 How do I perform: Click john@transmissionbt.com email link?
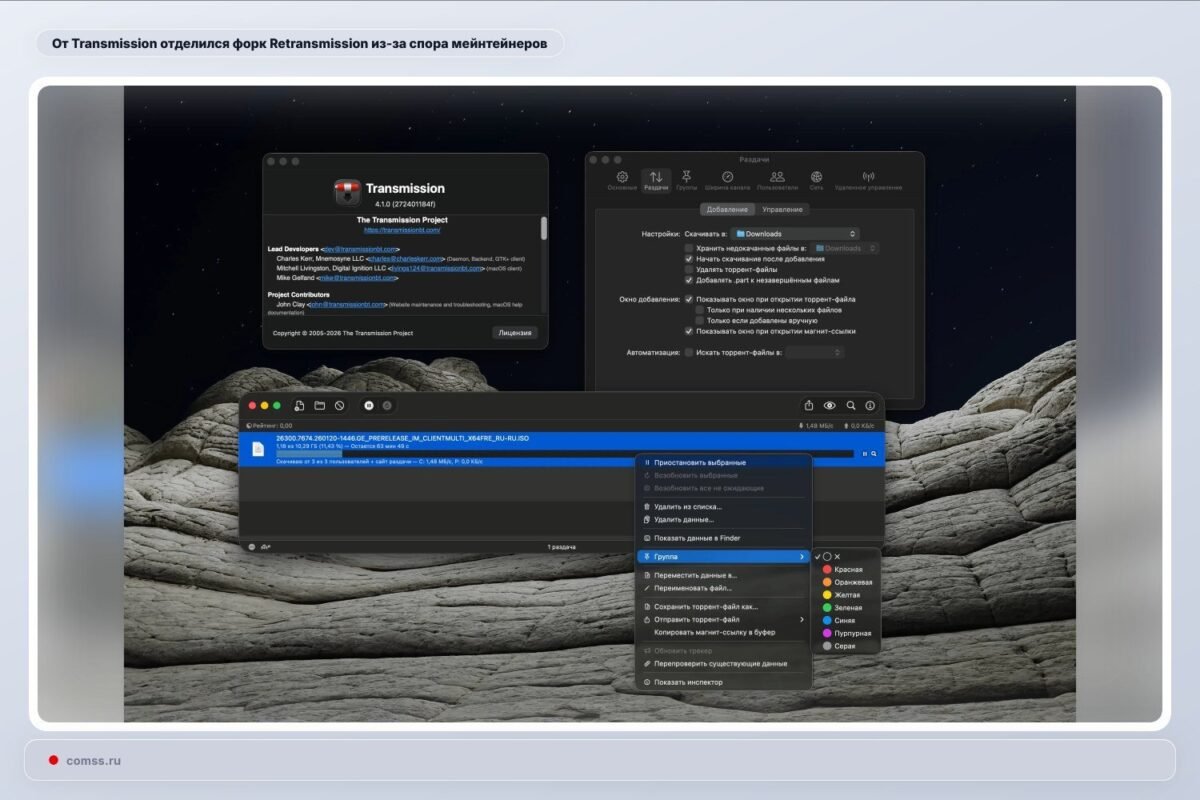click(x=348, y=305)
